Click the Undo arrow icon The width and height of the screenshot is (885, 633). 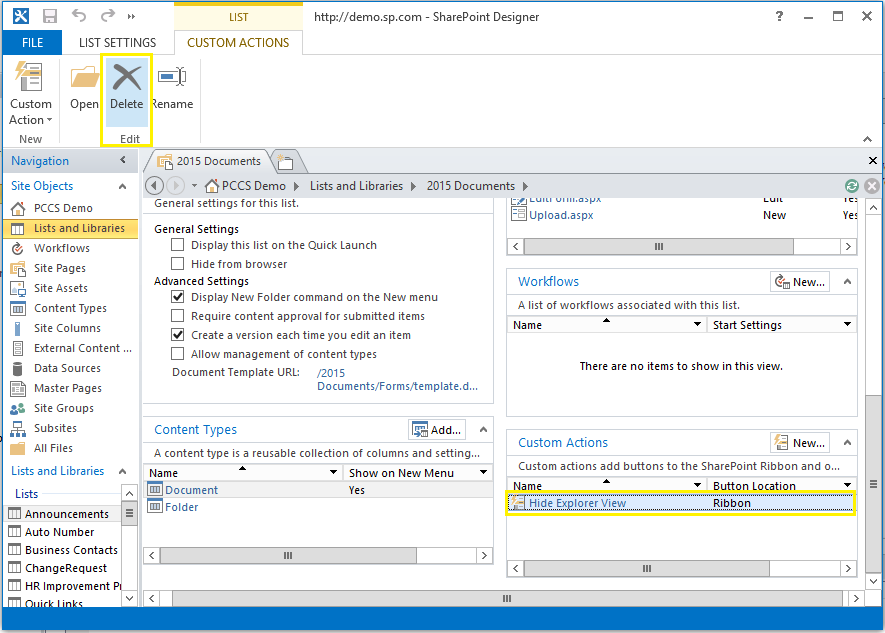(x=78, y=16)
